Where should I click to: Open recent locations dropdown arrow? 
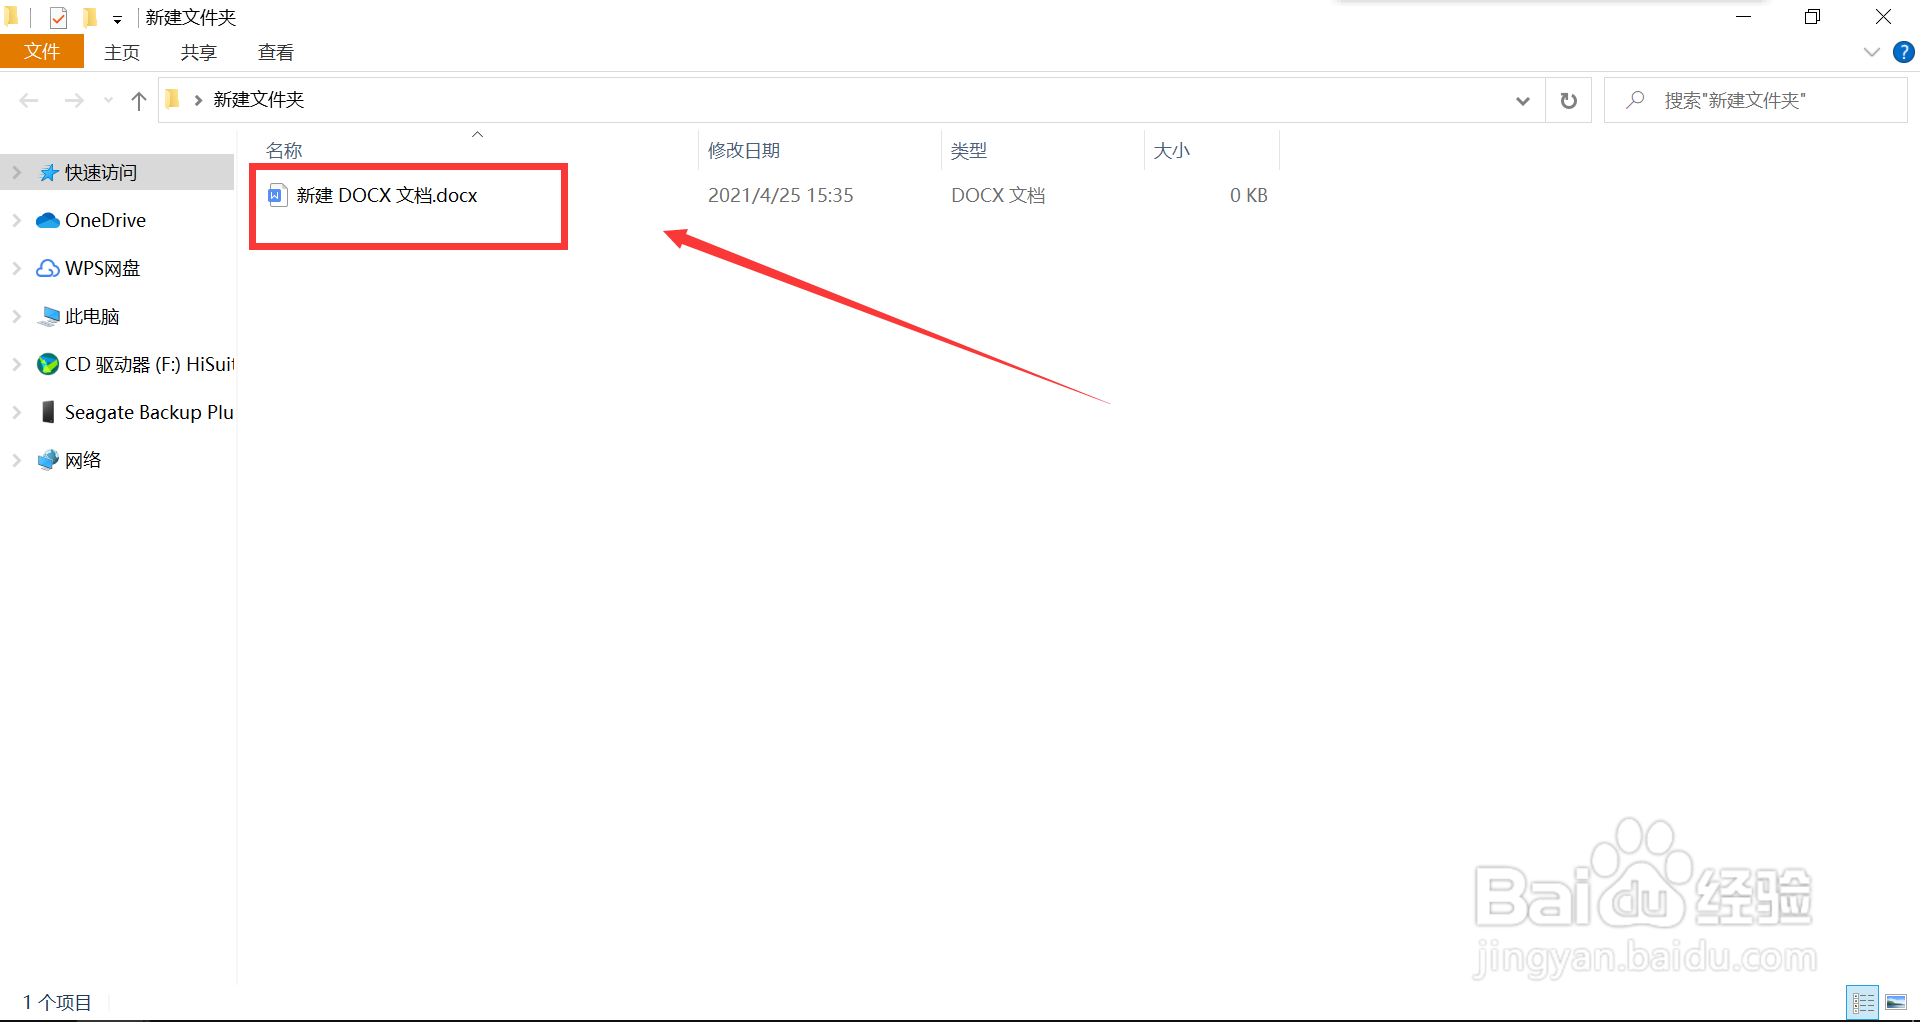pos(108,101)
